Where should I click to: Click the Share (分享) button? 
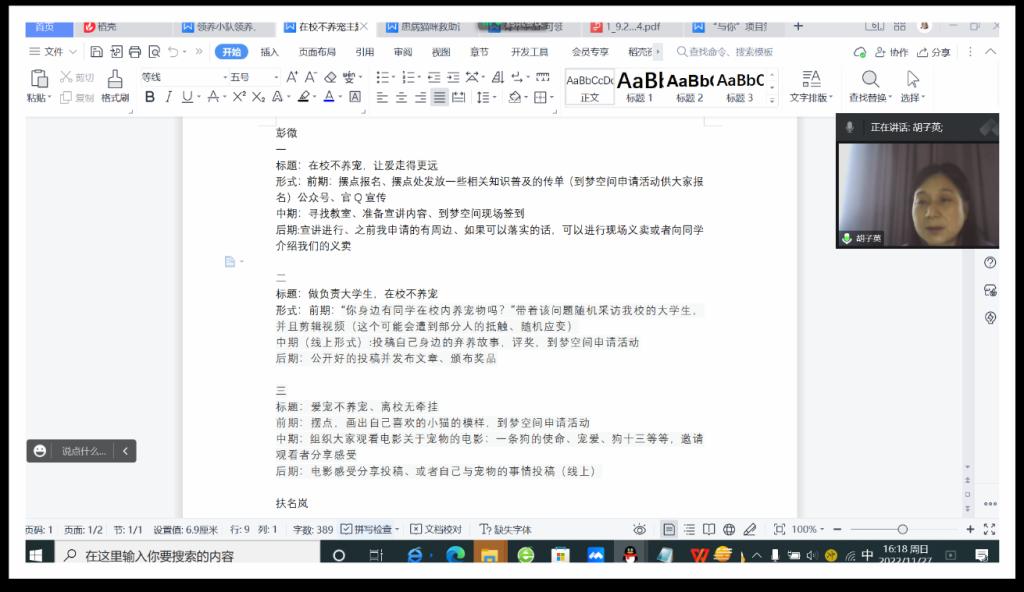(934, 52)
